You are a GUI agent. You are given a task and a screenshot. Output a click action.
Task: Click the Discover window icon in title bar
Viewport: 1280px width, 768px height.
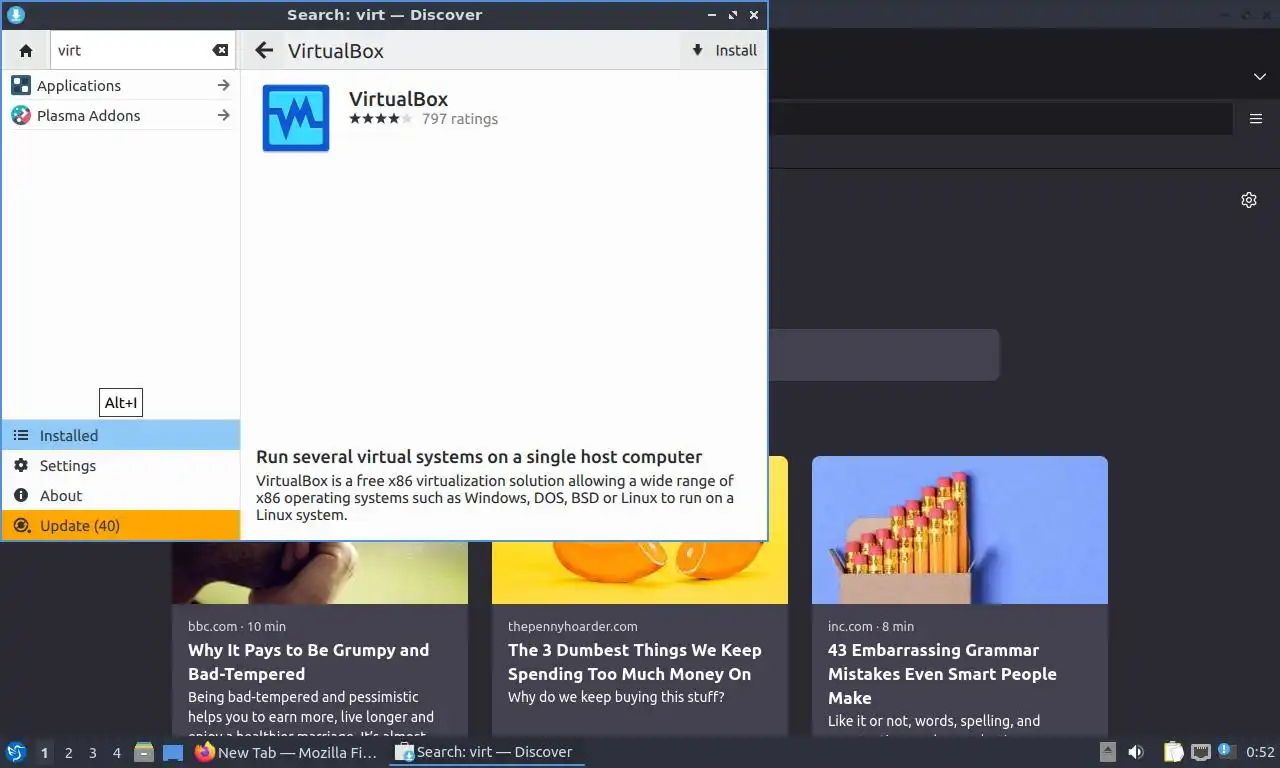[14, 14]
